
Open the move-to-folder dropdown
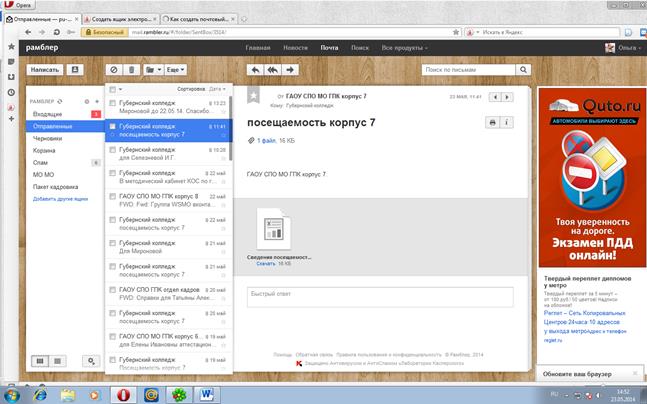[x=153, y=70]
